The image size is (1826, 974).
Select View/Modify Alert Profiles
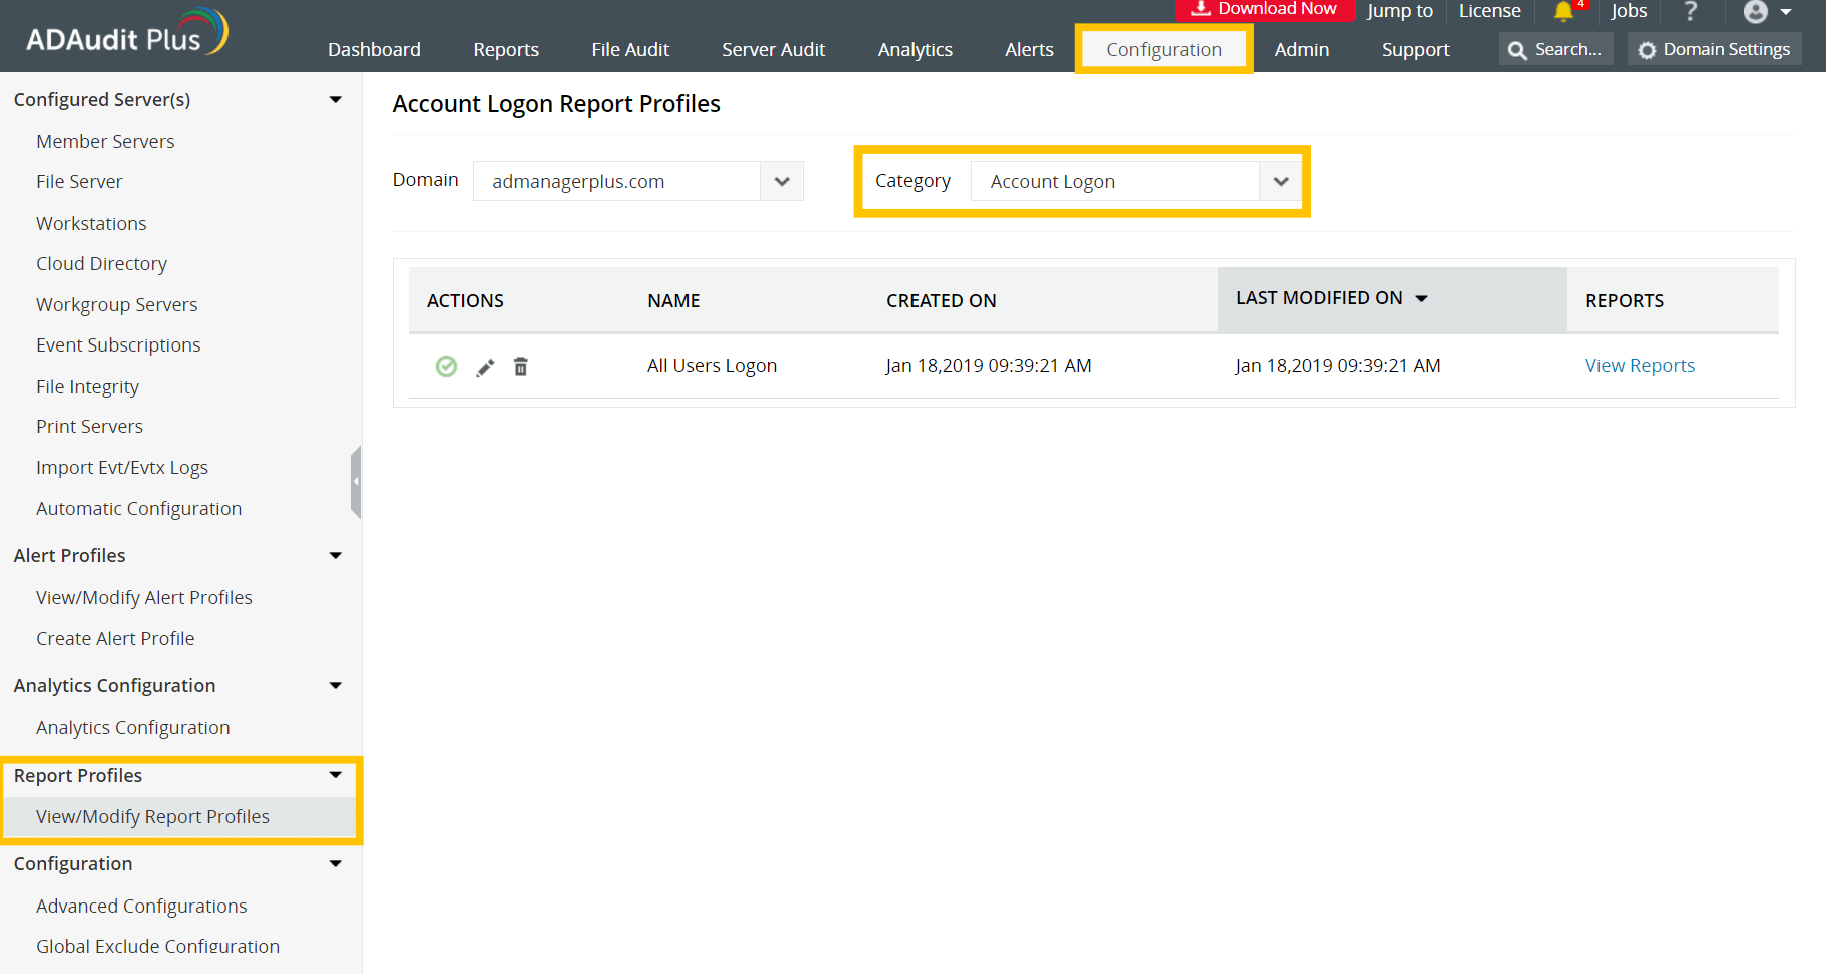coord(144,597)
